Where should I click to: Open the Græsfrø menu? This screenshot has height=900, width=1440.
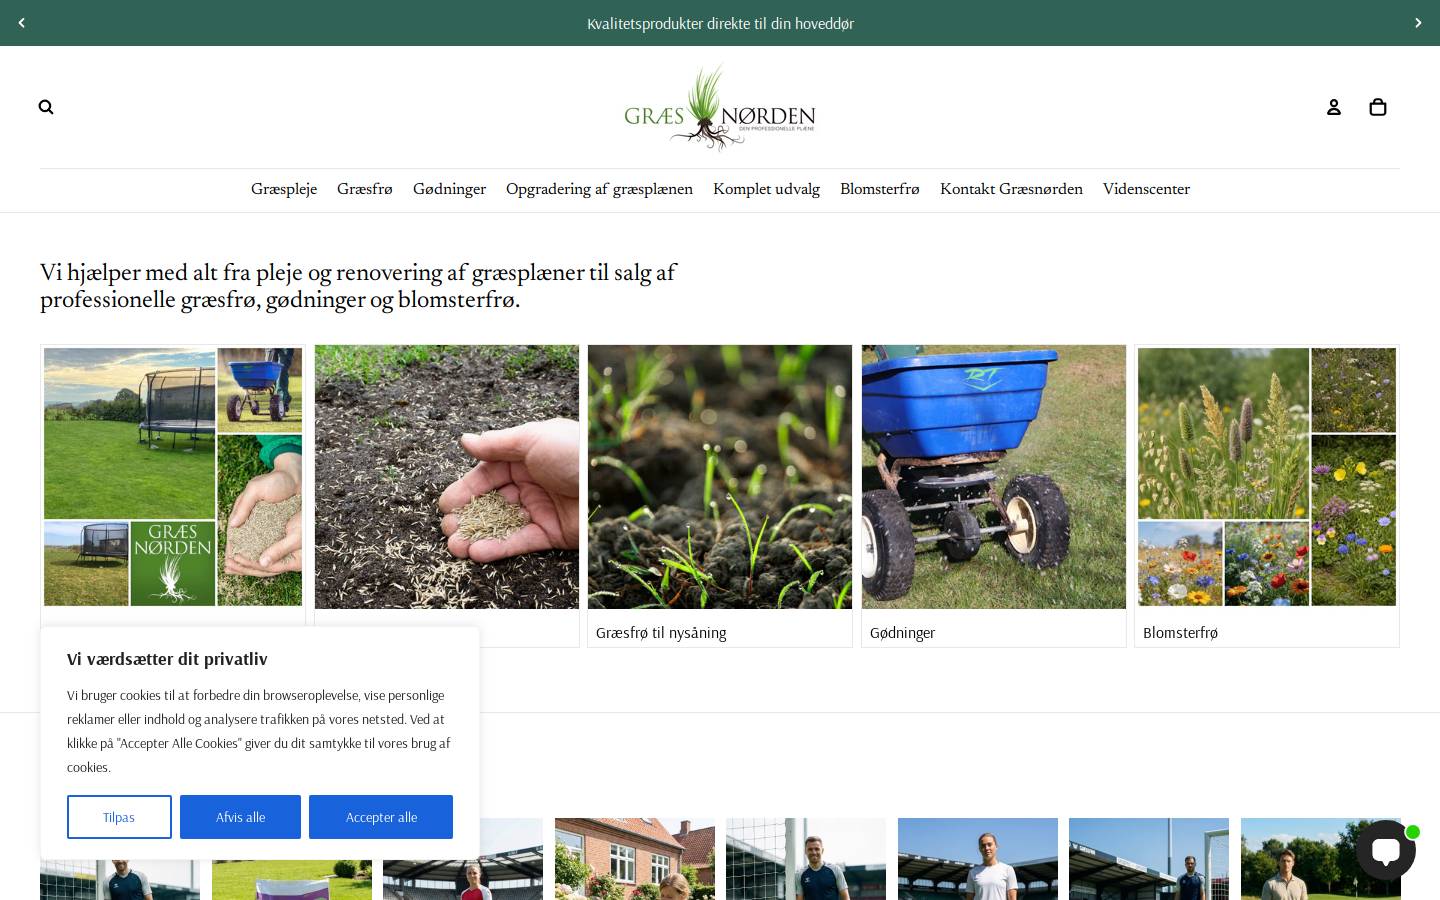pos(365,189)
